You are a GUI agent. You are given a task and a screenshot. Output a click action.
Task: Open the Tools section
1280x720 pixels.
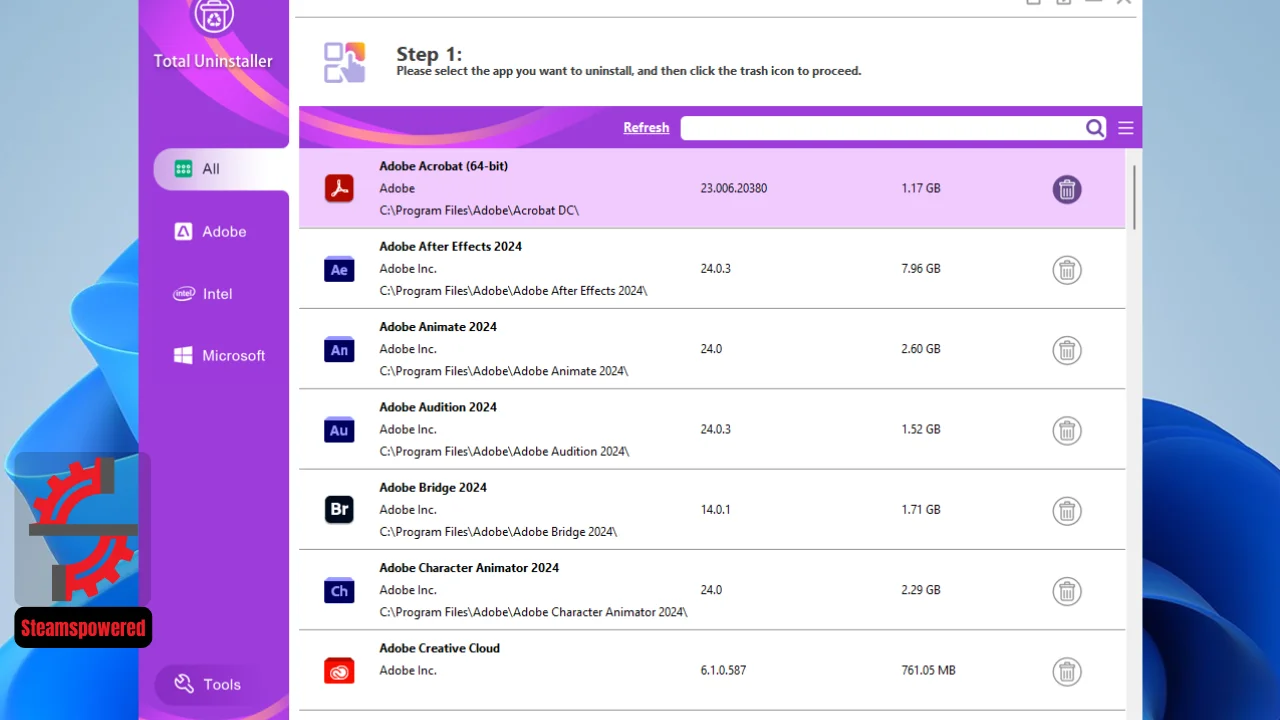[x=207, y=684]
